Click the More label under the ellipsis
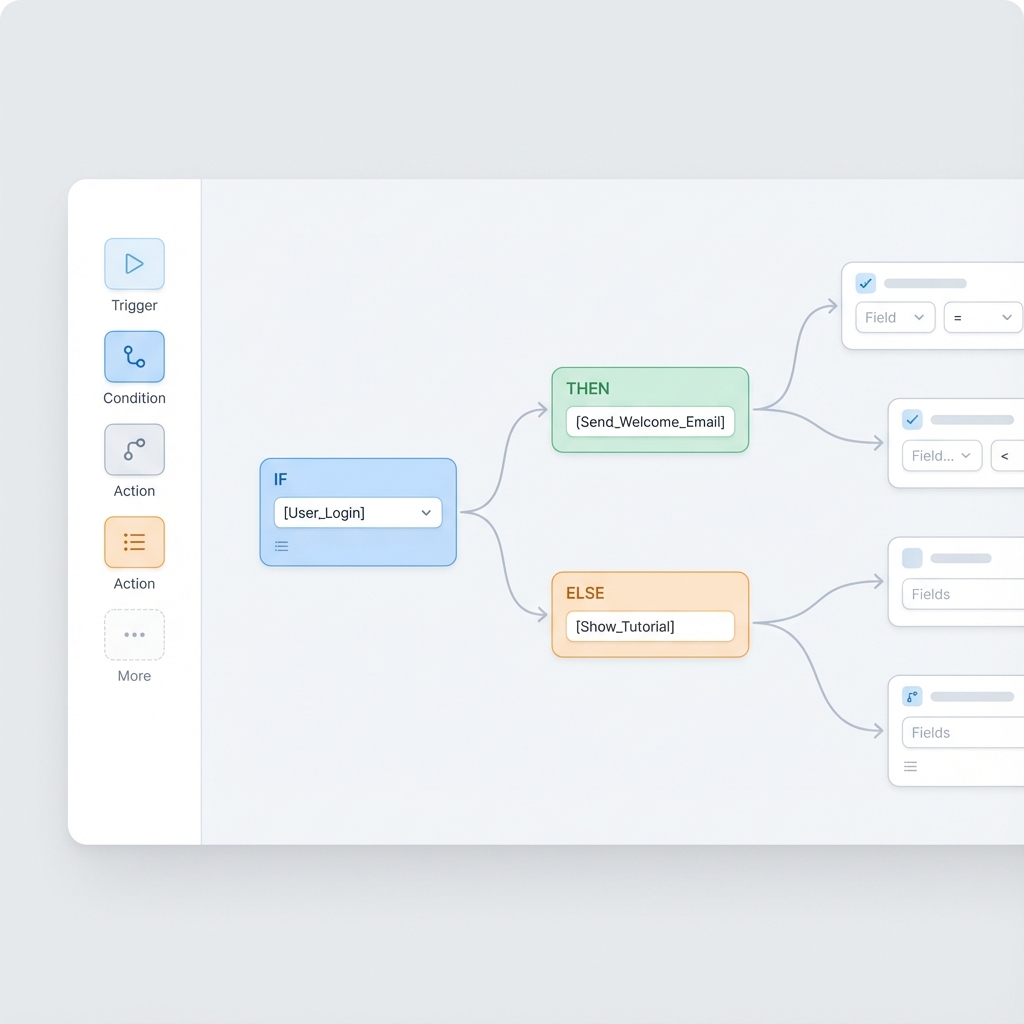 [x=133, y=676]
